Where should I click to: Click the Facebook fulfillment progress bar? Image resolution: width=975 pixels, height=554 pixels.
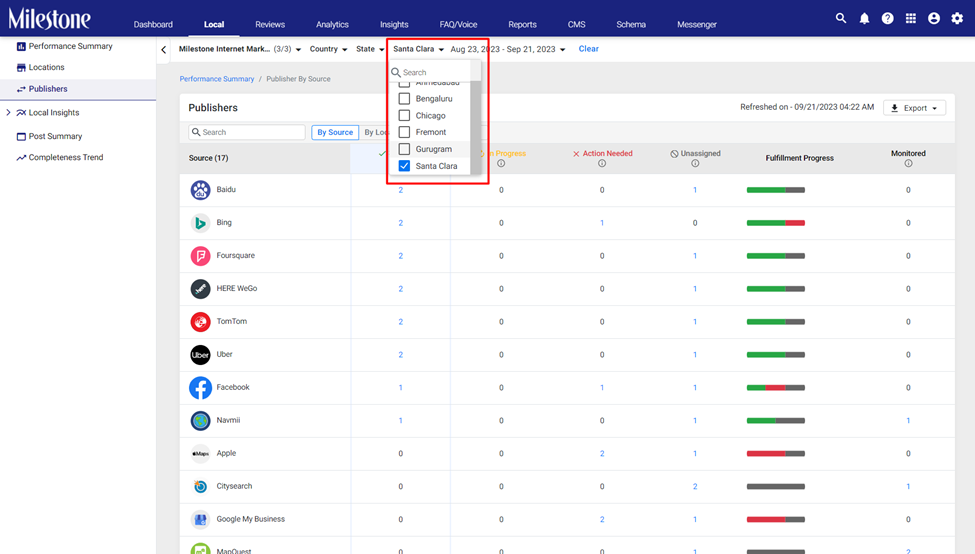pos(775,387)
